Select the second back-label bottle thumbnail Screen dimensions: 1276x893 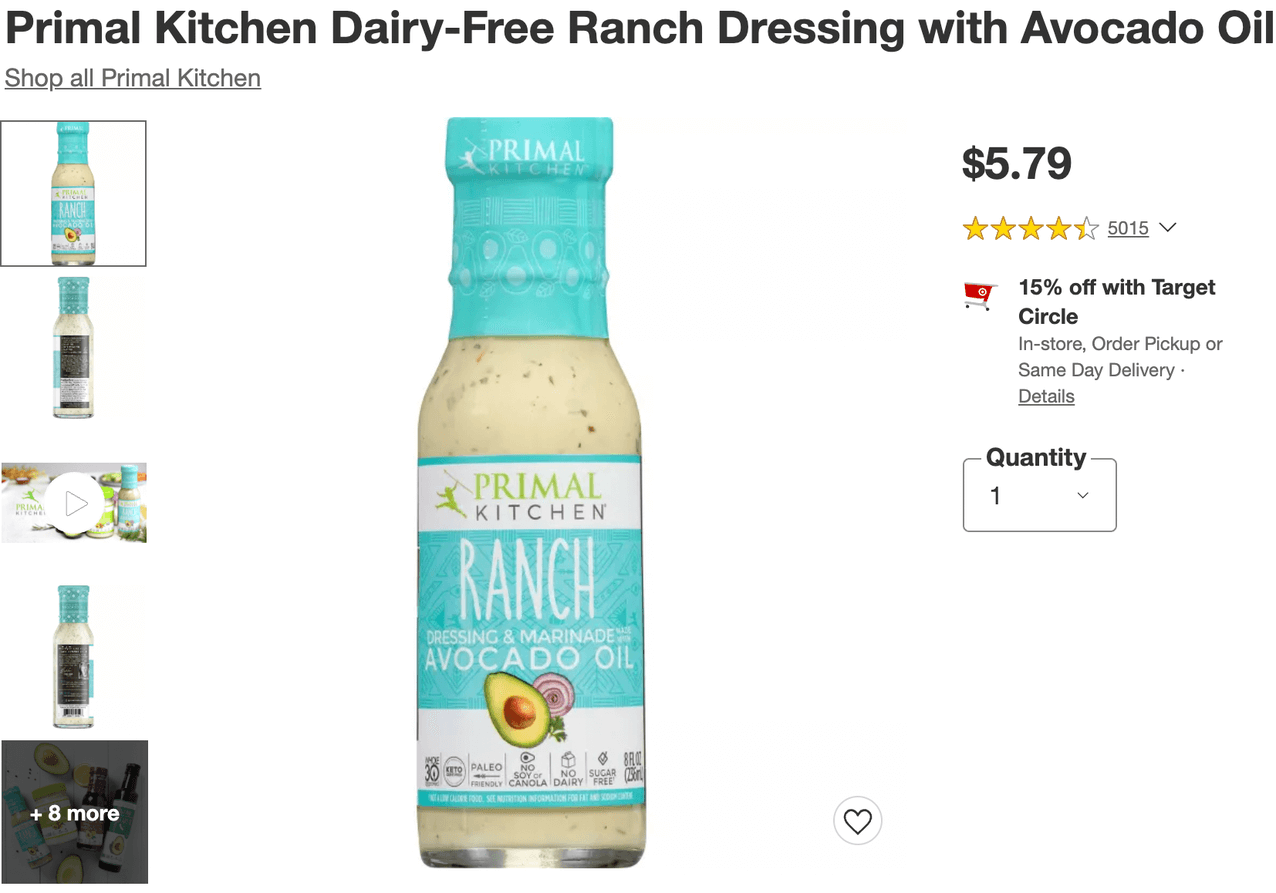click(x=74, y=348)
